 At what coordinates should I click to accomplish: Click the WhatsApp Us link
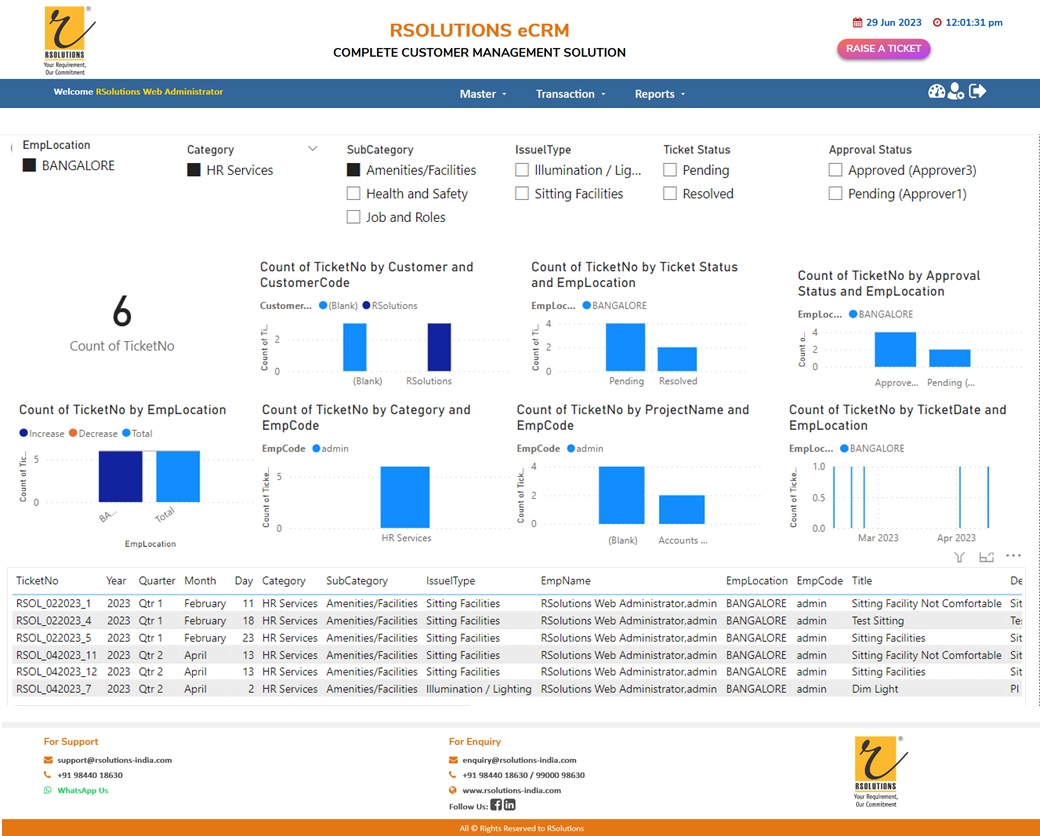pos(82,790)
